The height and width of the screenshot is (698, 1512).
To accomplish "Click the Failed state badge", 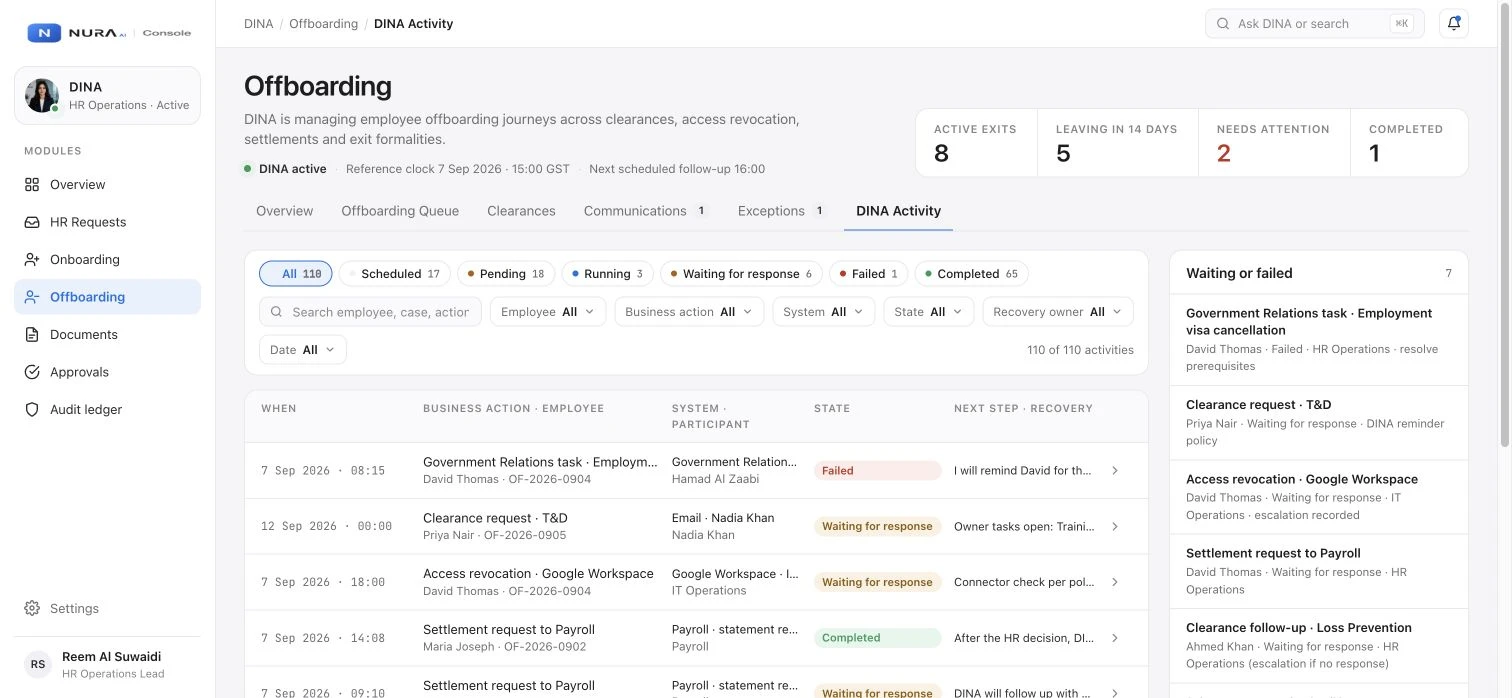I will point(877,471).
